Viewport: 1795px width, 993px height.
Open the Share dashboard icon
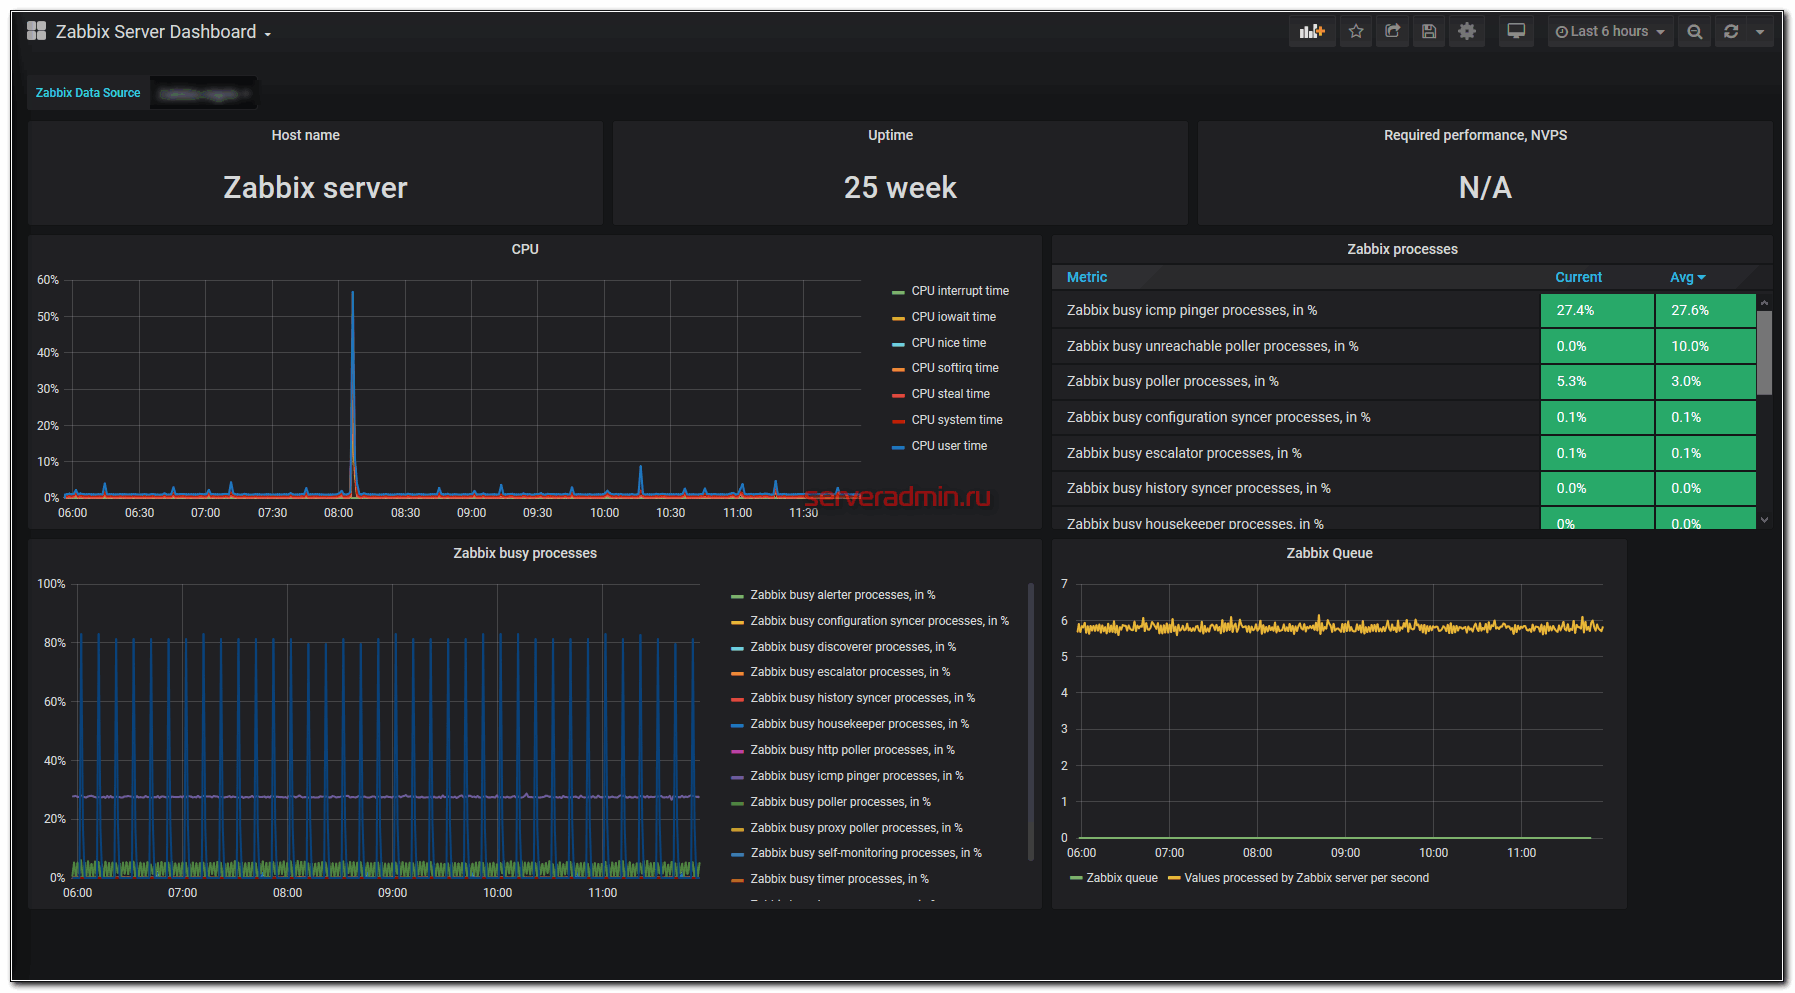click(x=1392, y=32)
